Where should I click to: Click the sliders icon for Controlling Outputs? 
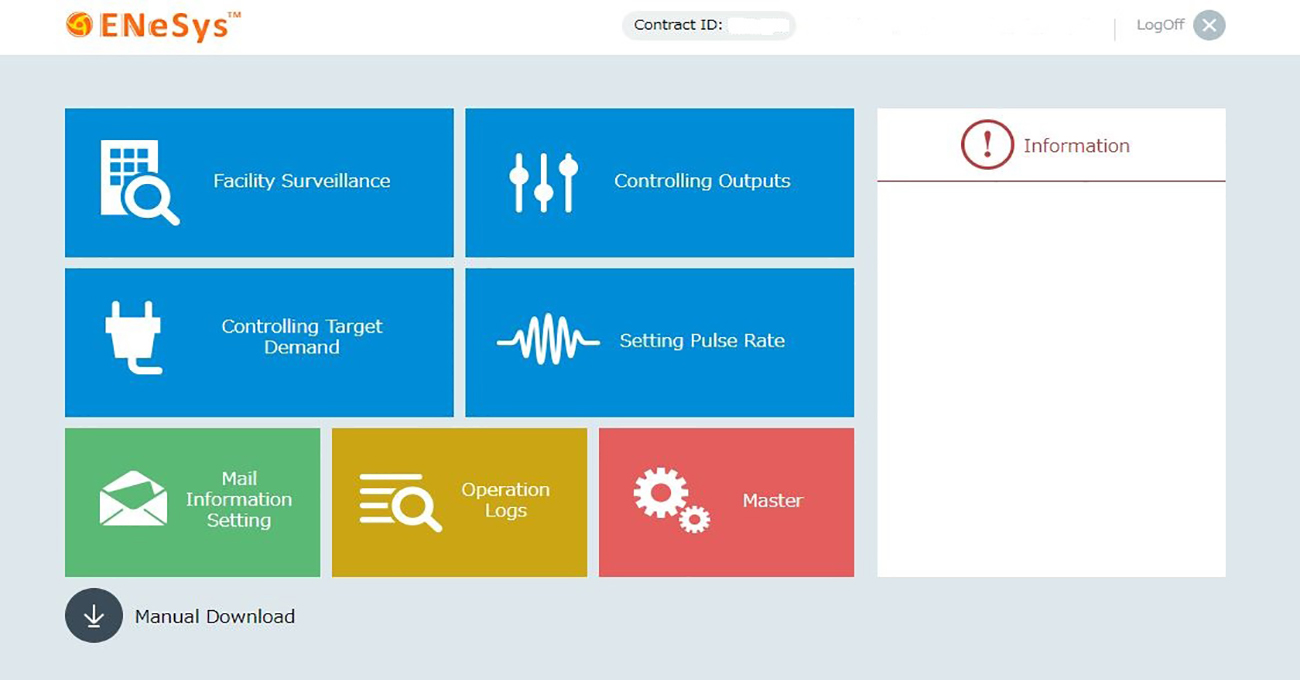[544, 182]
